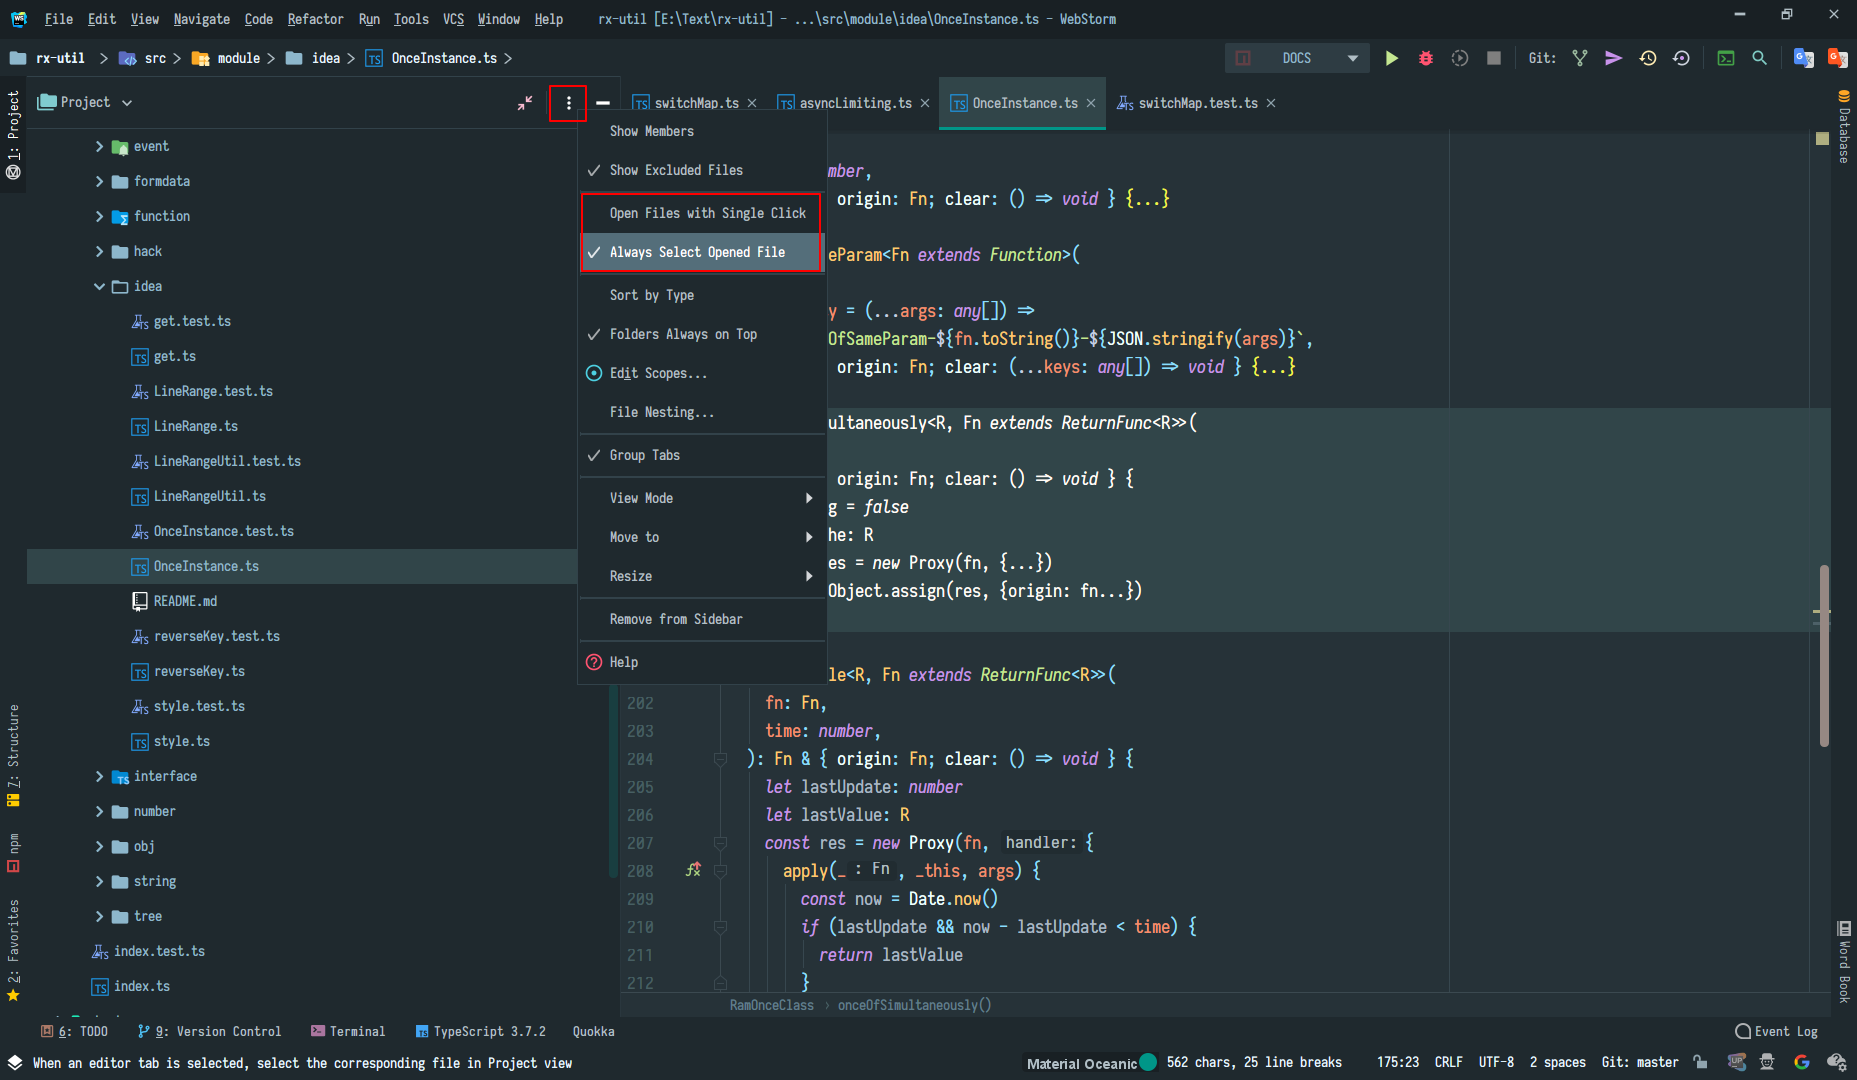Show Git history clock icon
This screenshot has width=1857, height=1080.
(1648, 58)
